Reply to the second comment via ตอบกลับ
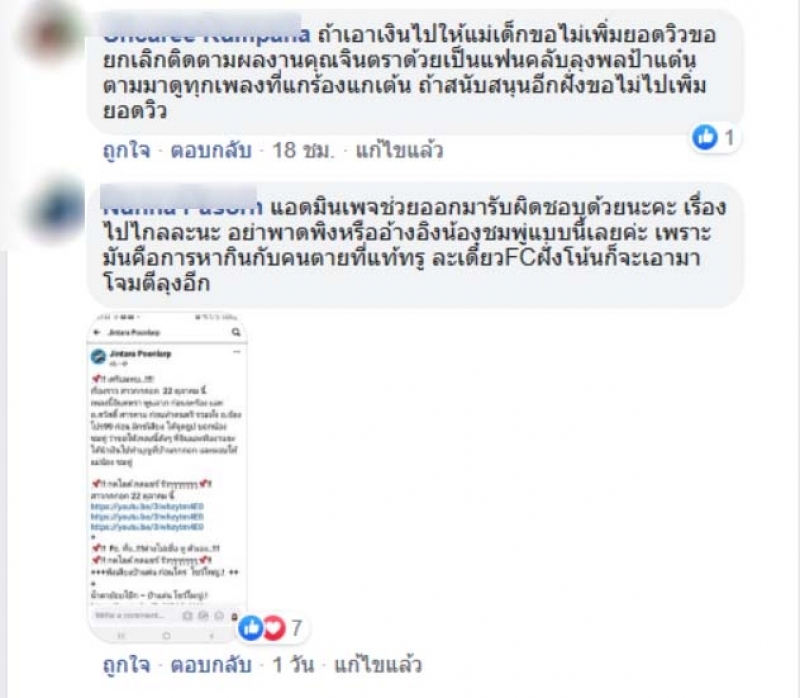The image size is (800, 698). pos(211,665)
